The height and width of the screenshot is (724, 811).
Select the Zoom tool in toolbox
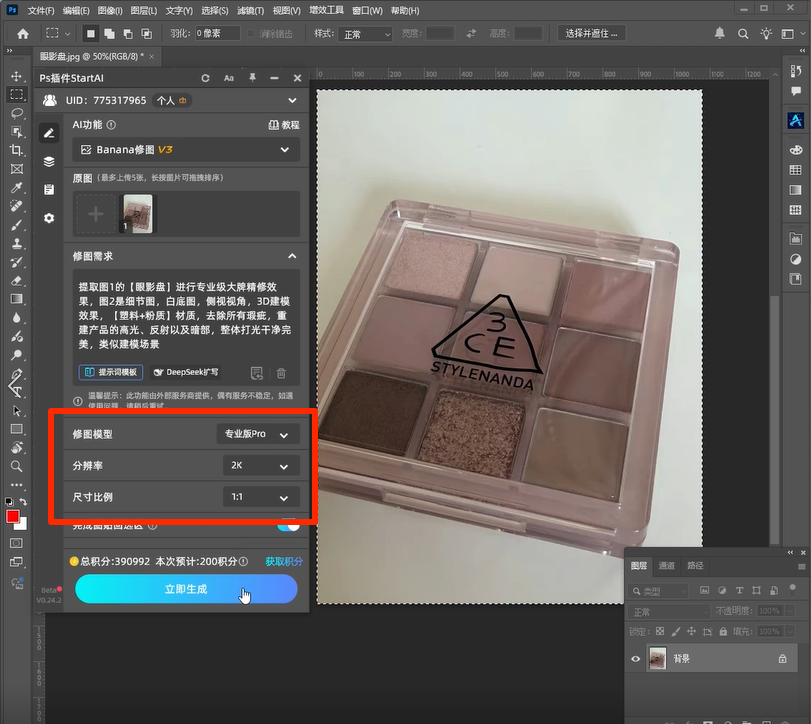[17, 466]
